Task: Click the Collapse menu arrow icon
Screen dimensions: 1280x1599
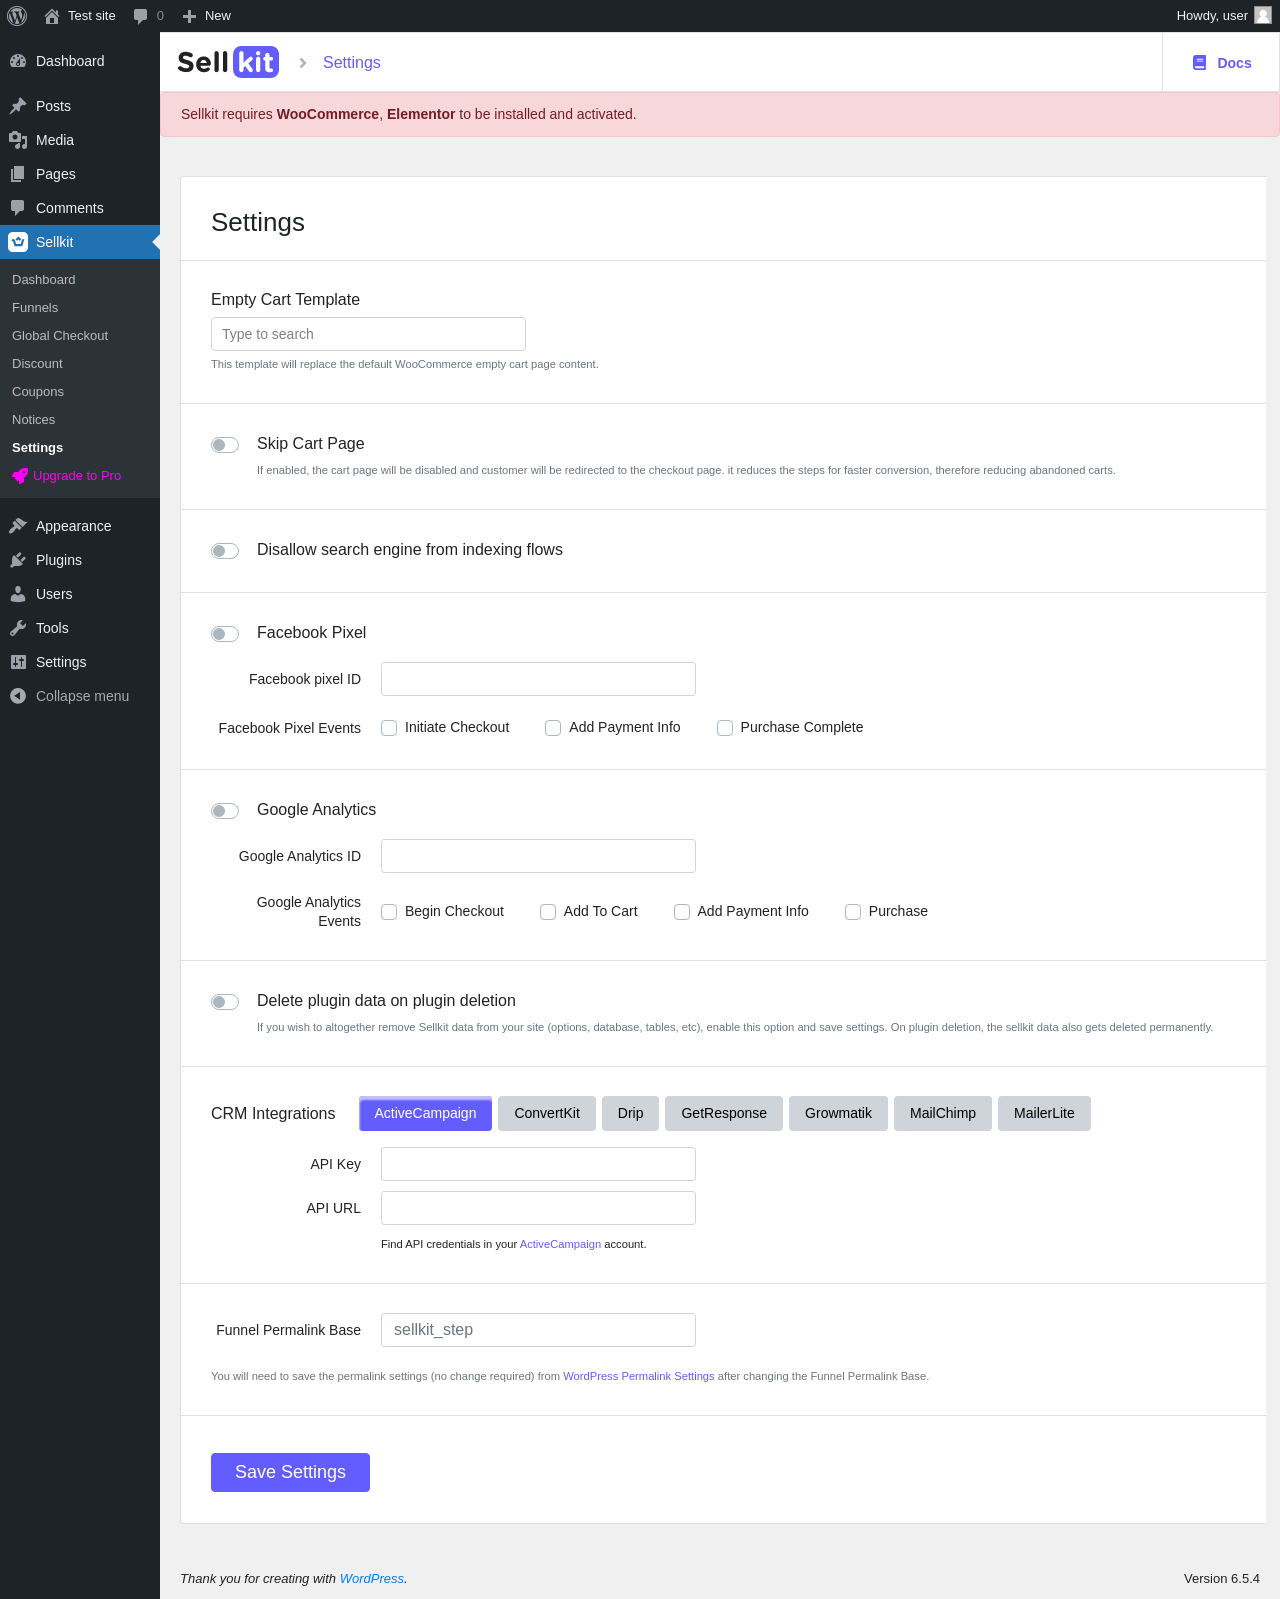Action: click(18, 696)
